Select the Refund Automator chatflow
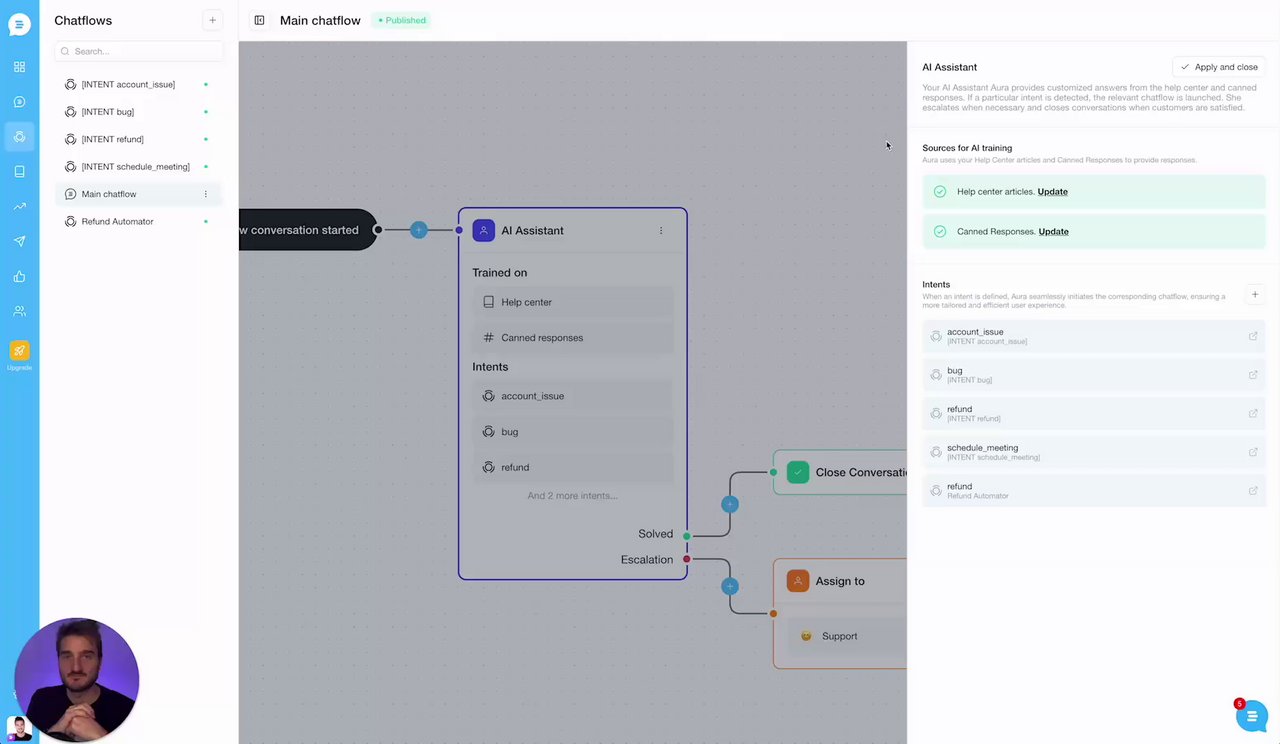The height and width of the screenshot is (744, 1280). click(x=117, y=221)
